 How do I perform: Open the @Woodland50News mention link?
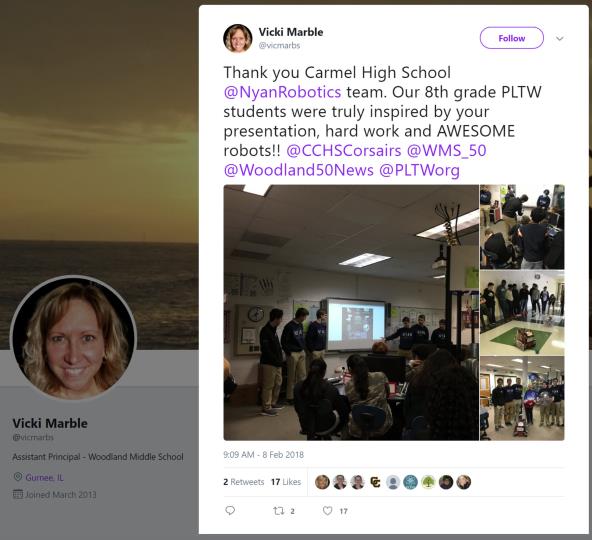pyautogui.click(x=299, y=170)
